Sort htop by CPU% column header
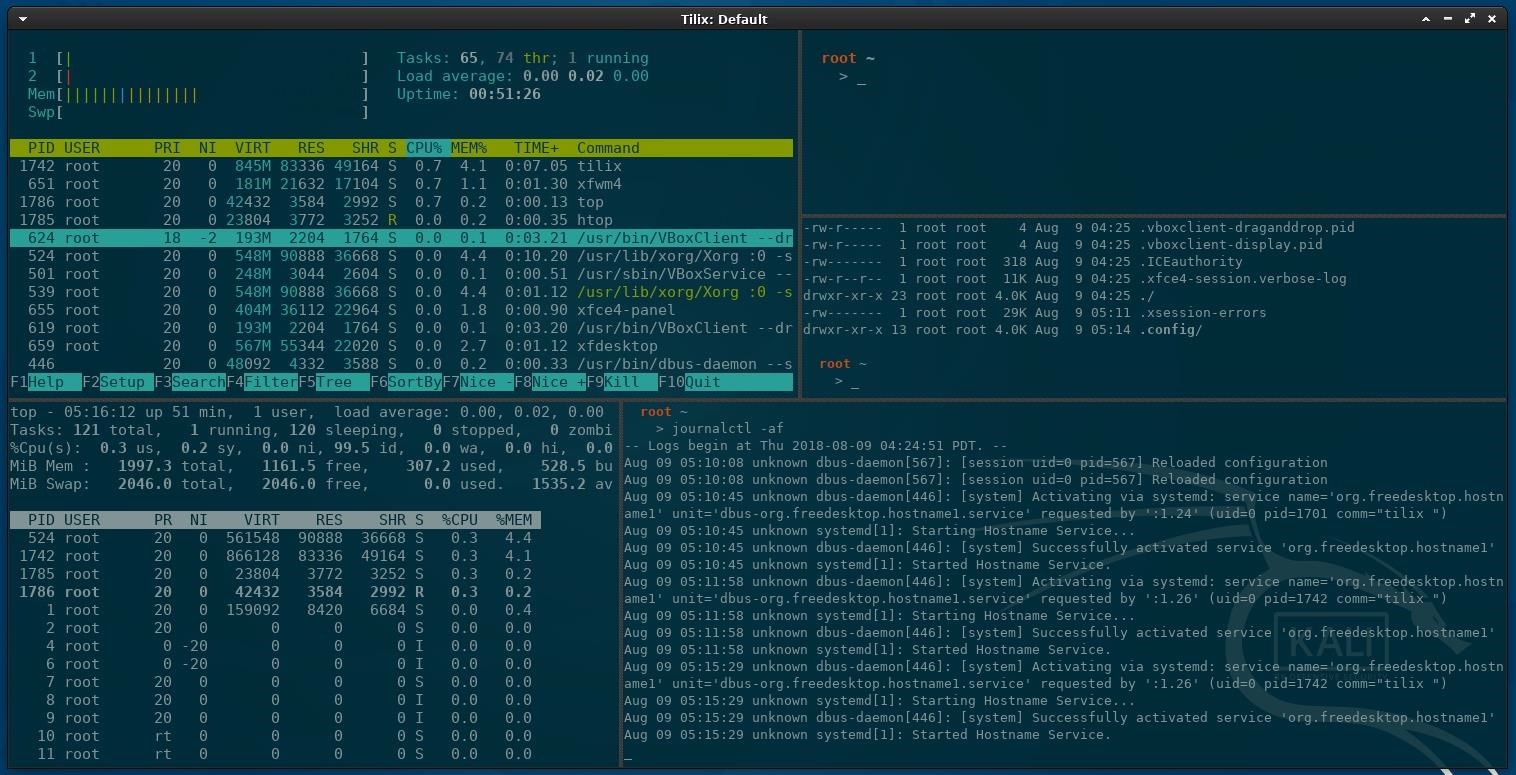Viewport: 1516px width, 775px height. tap(424, 148)
